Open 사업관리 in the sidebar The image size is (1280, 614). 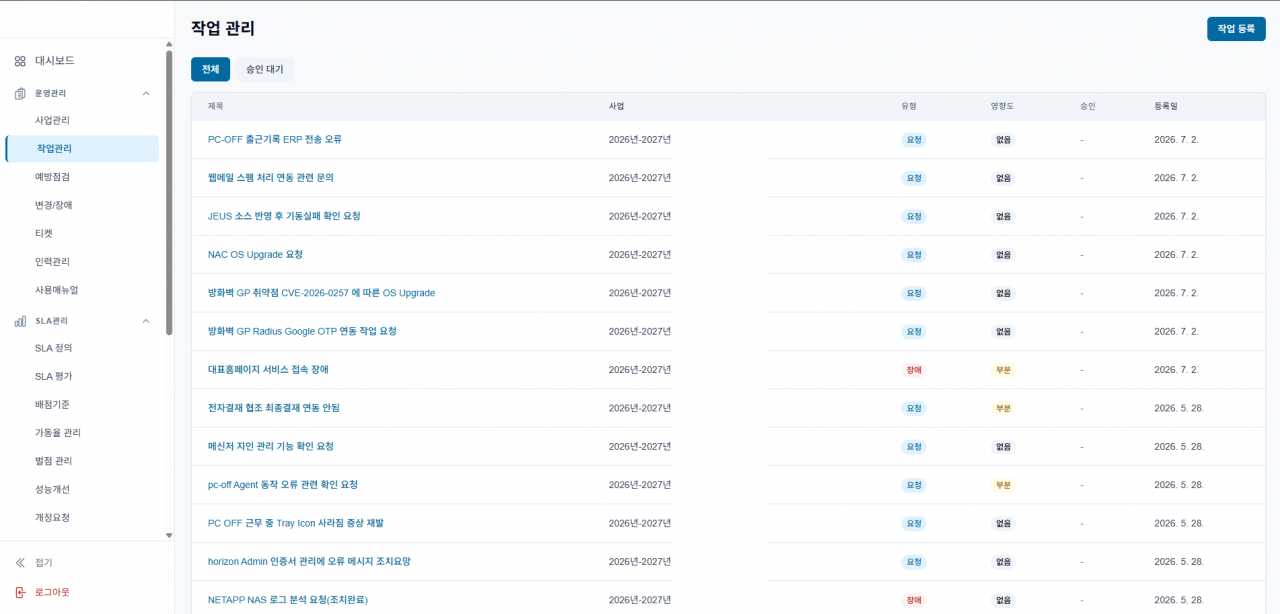(52, 120)
